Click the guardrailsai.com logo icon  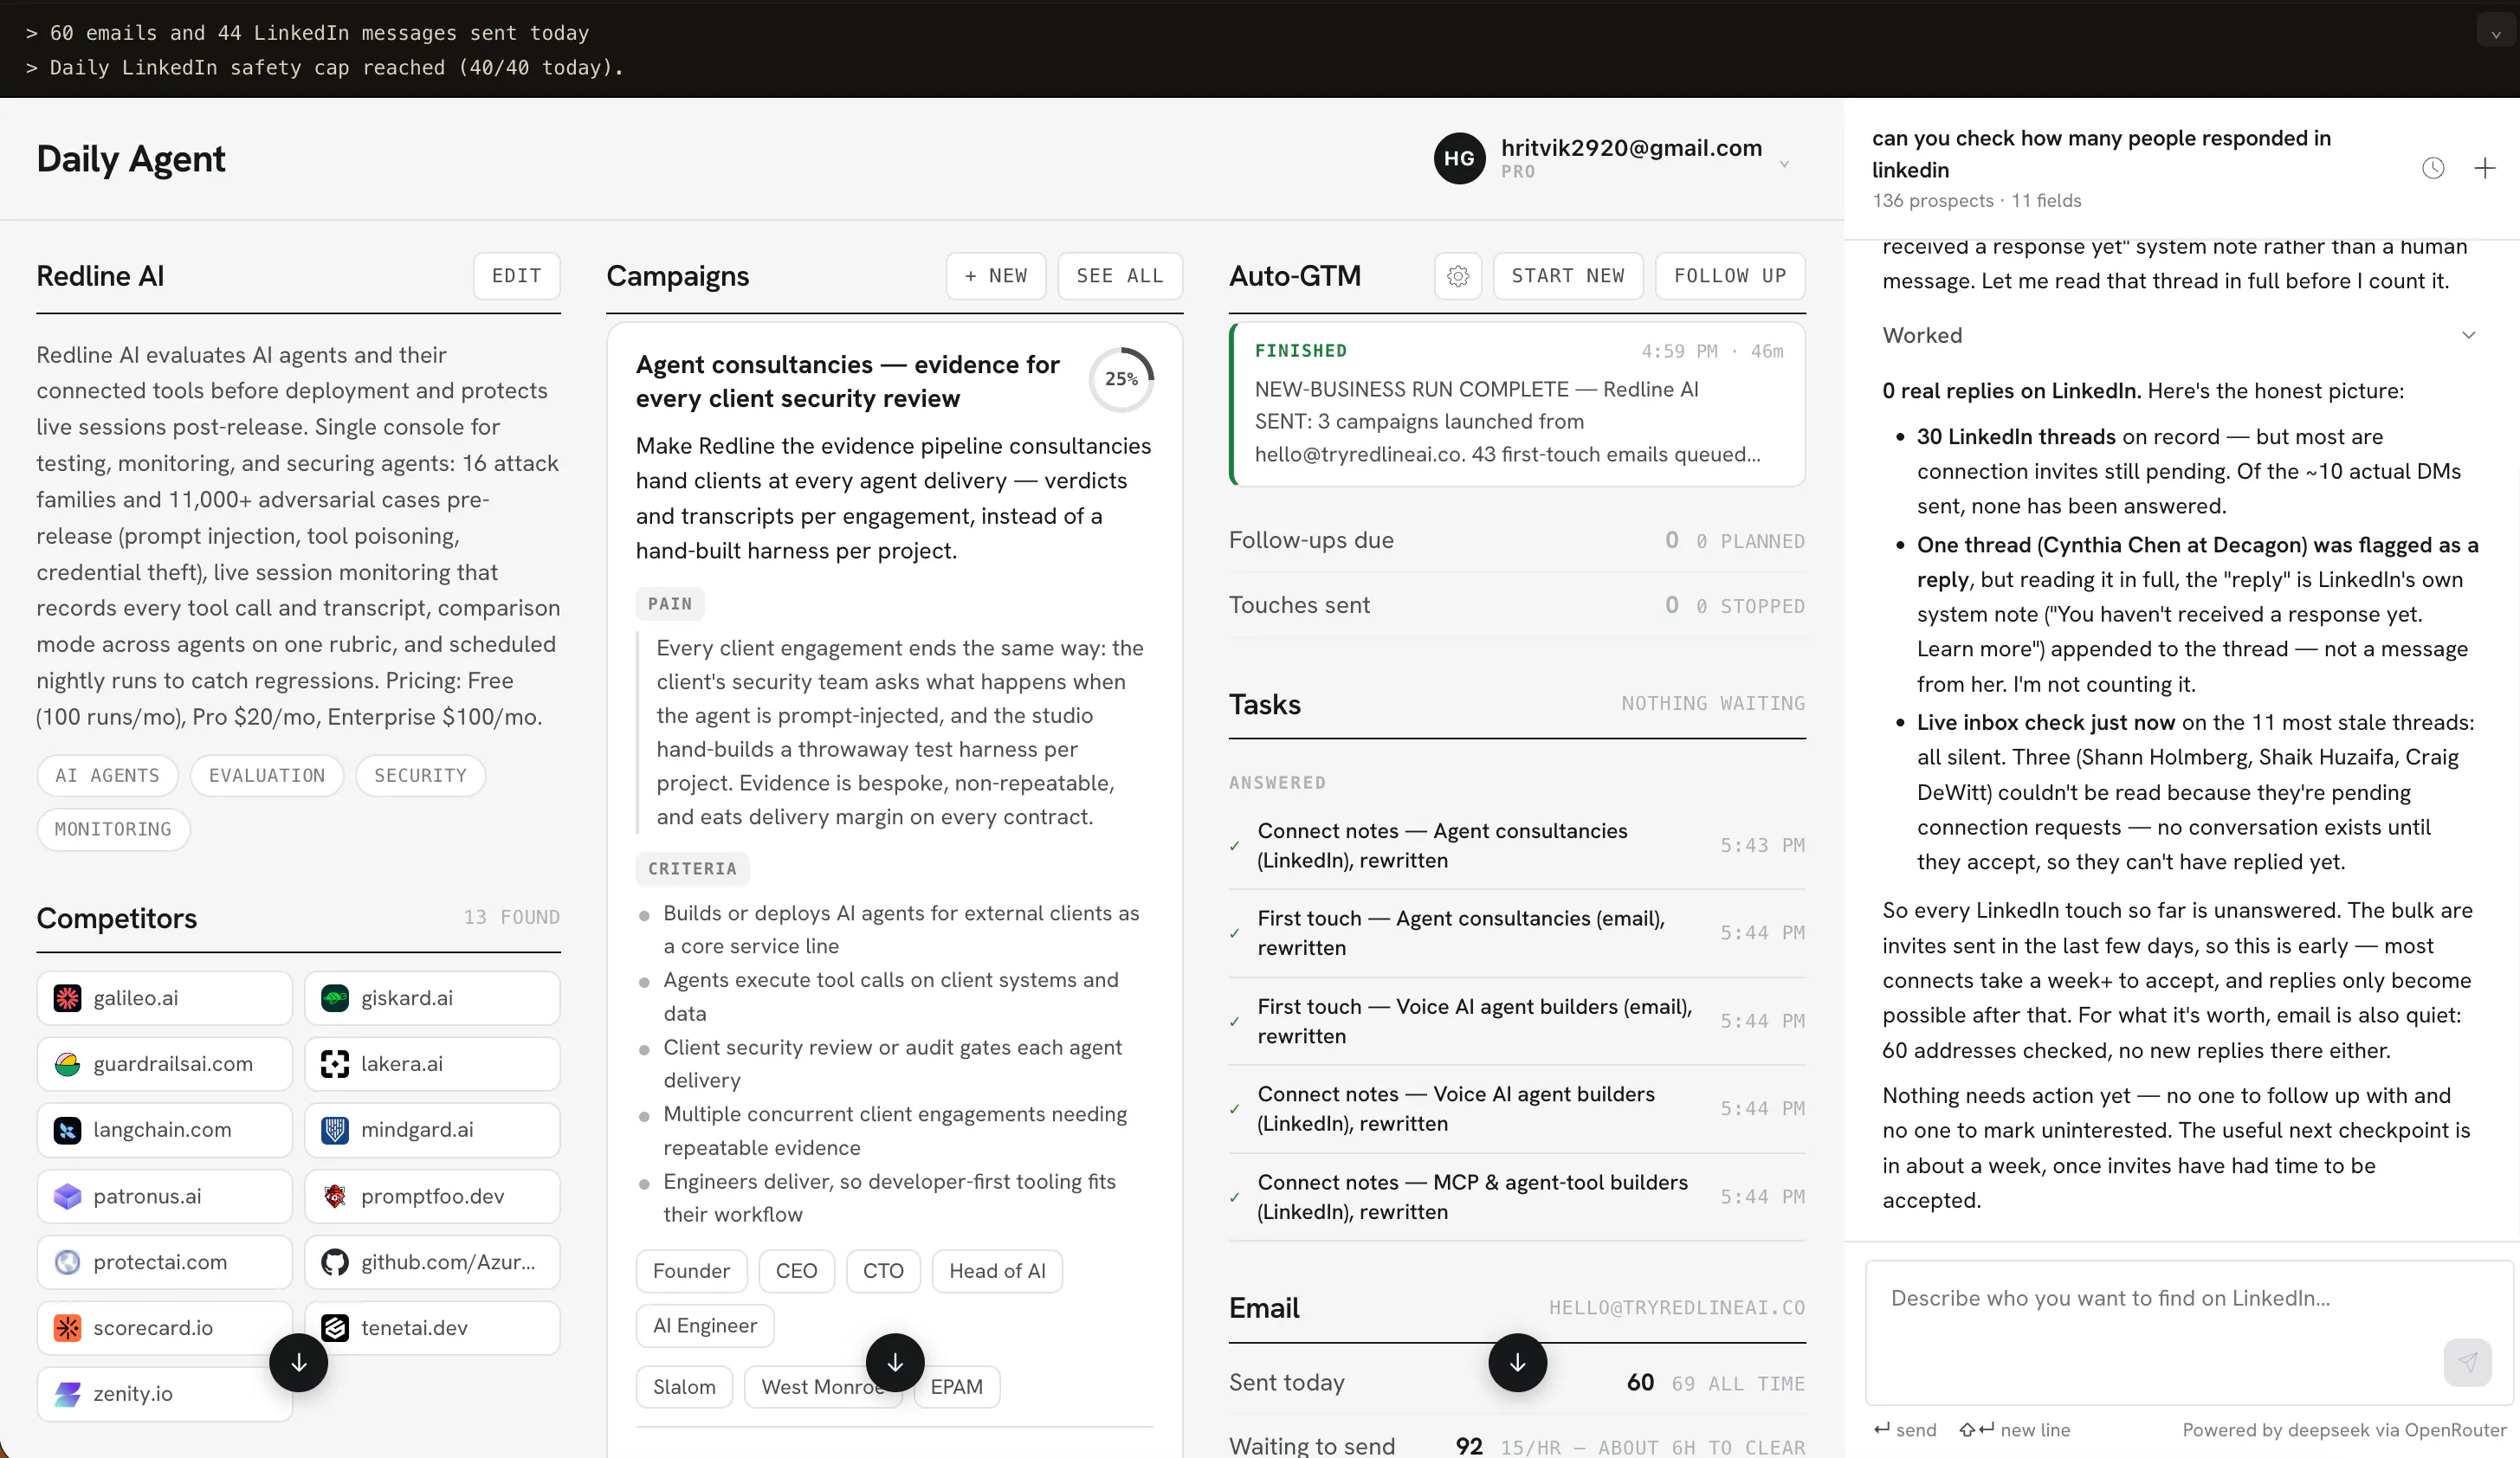click(x=67, y=1064)
